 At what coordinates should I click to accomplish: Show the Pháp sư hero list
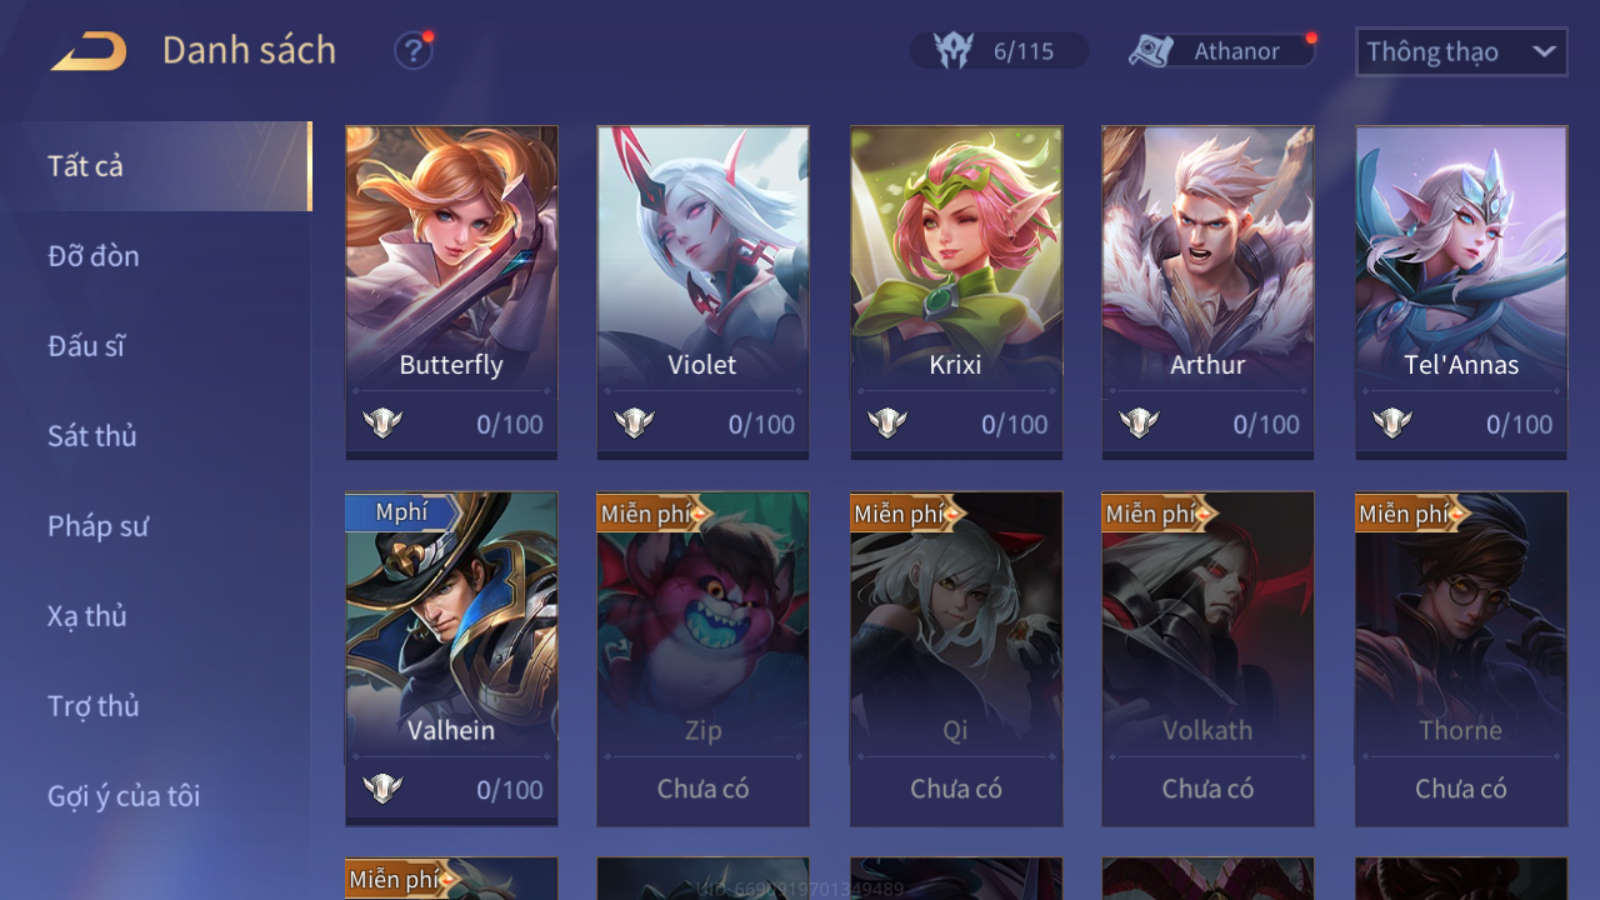[98, 526]
